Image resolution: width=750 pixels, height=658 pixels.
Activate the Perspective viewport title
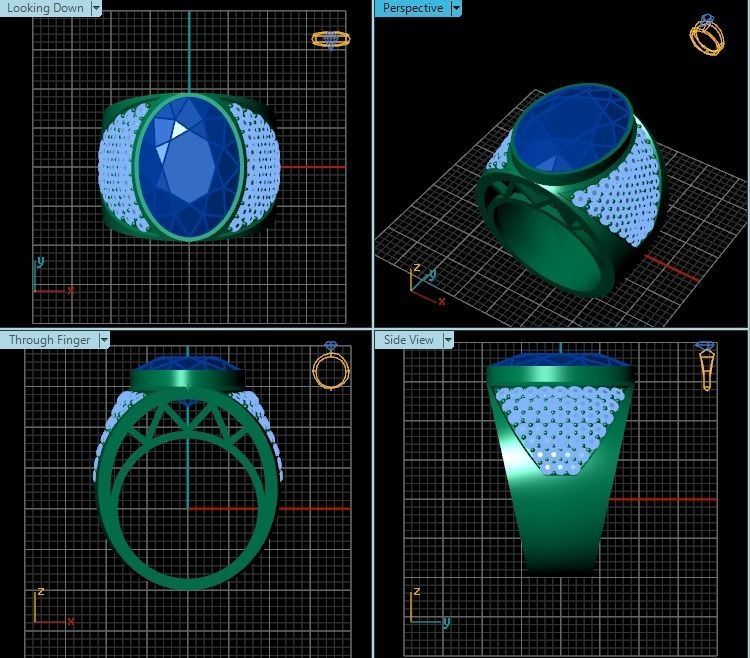[413, 8]
